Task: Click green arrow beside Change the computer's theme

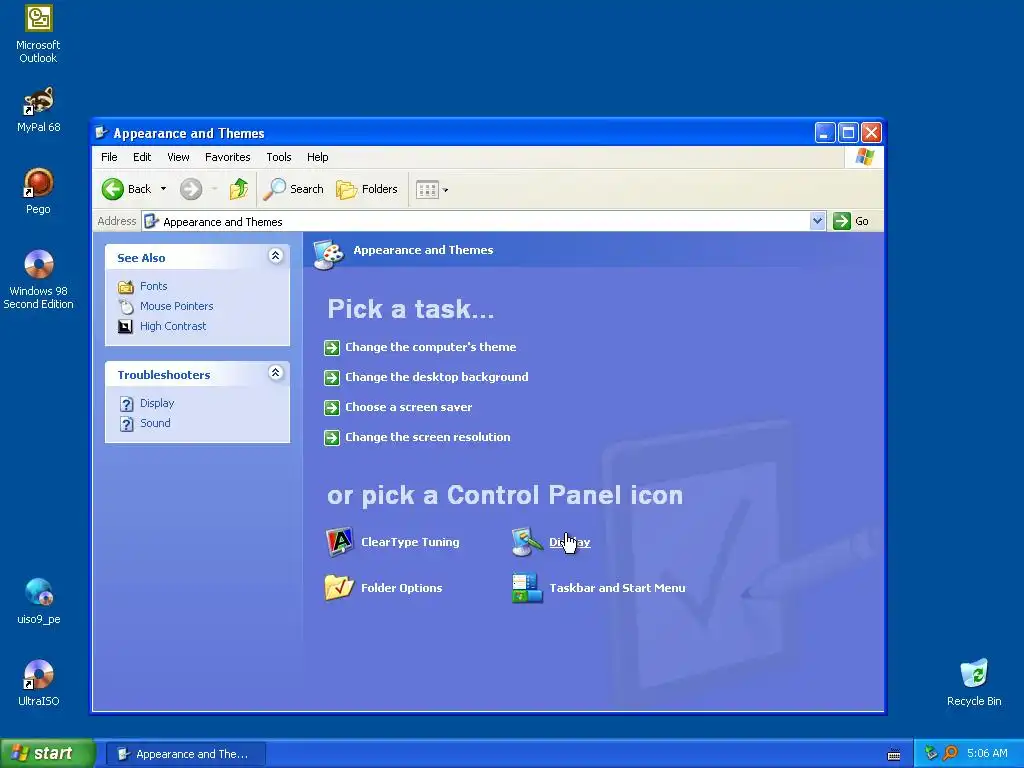Action: pos(332,347)
